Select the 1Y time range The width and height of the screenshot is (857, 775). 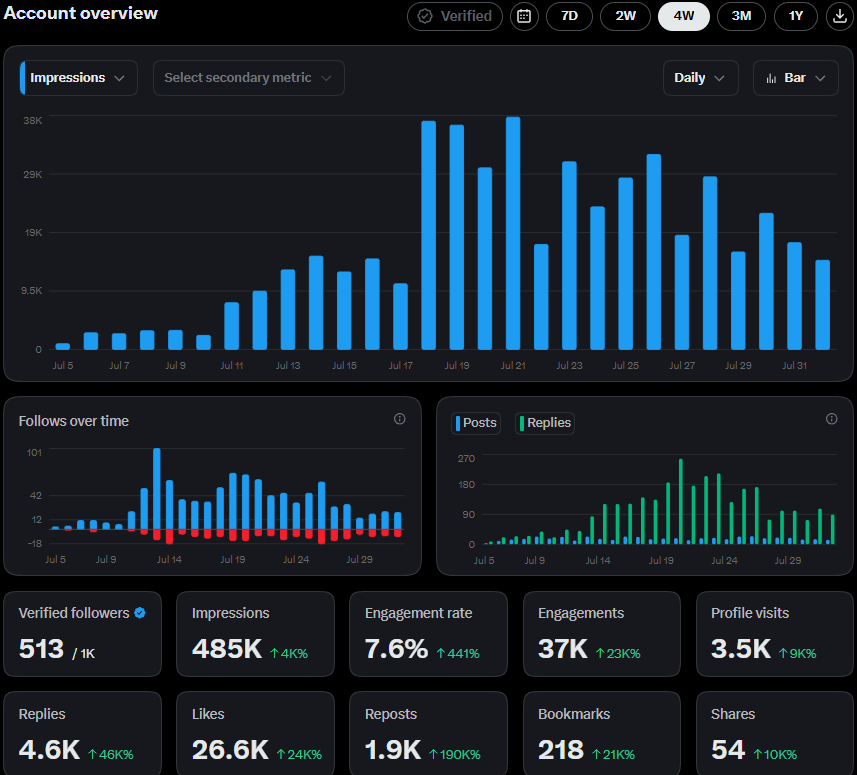(x=796, y=16)
